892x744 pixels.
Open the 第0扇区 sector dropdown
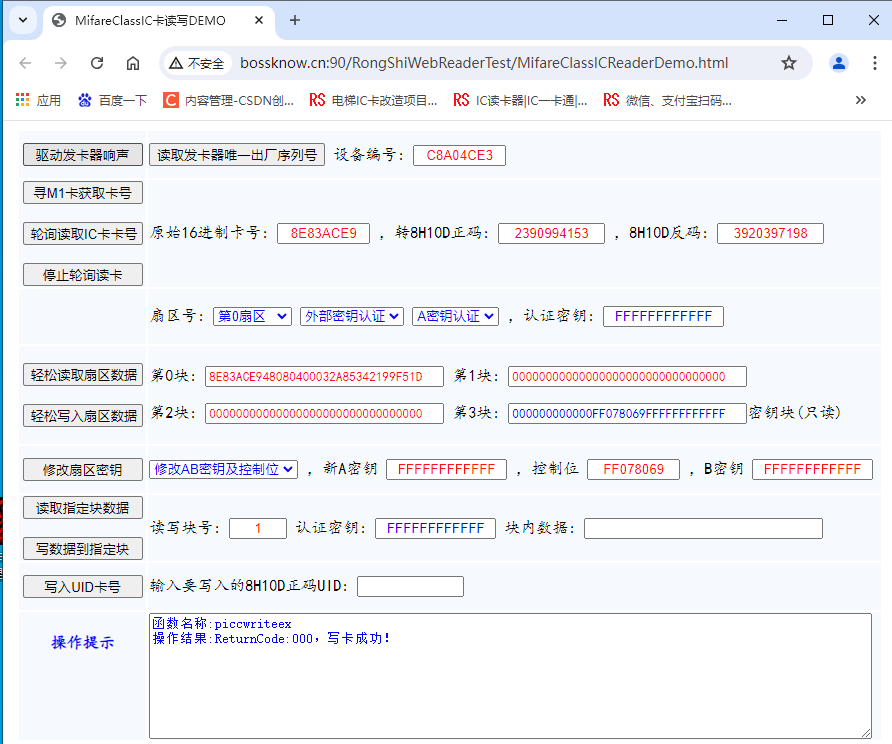pyautogui.click(x=252, y=316)
